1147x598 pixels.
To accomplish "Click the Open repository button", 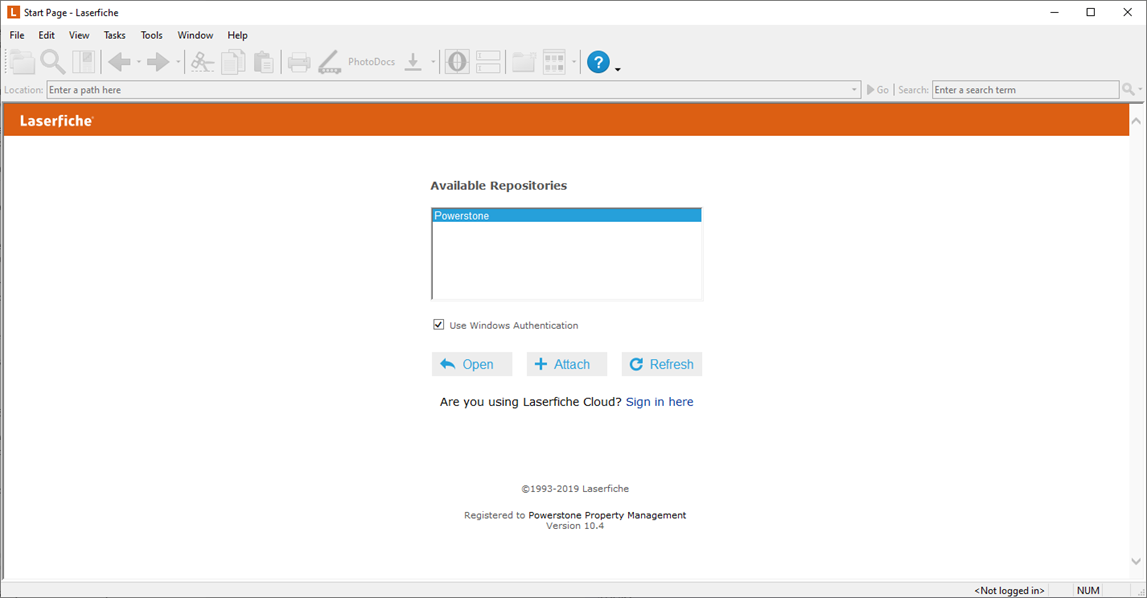I will [472, 364].
